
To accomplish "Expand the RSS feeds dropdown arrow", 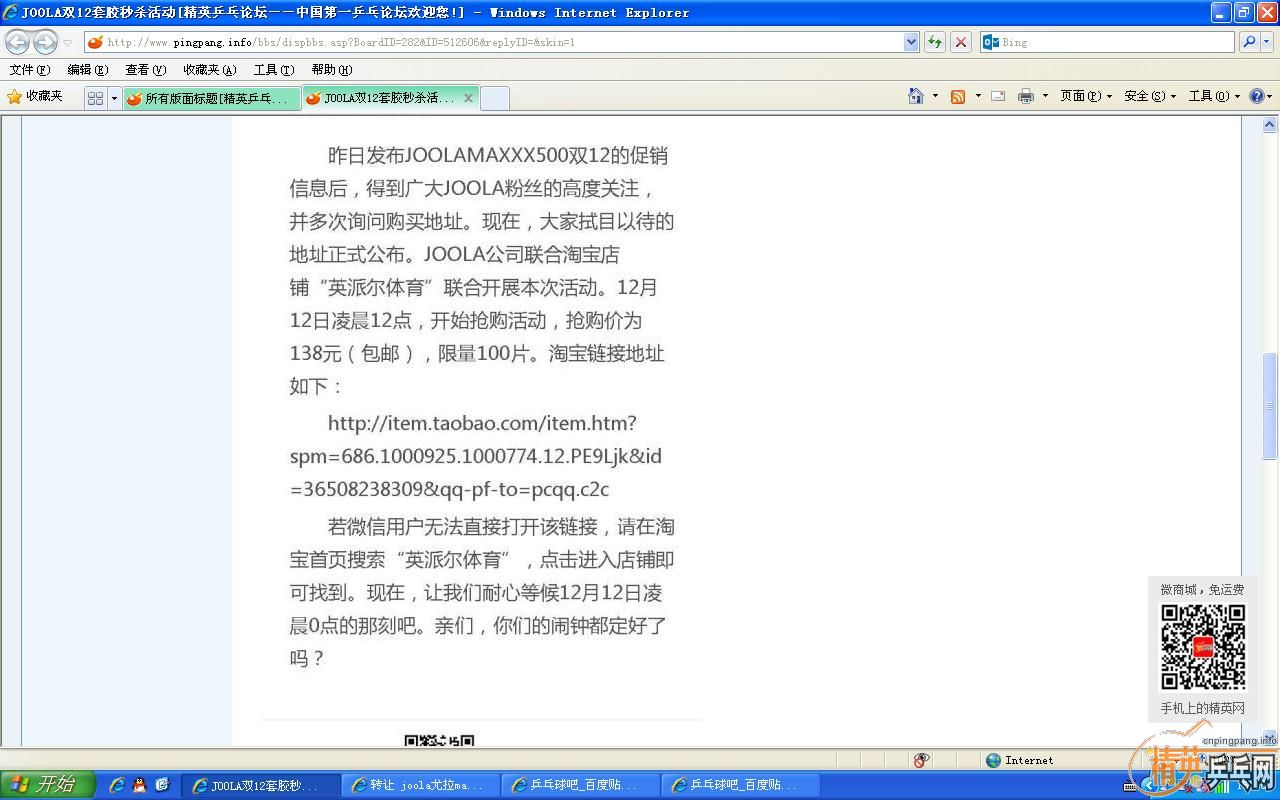I will [977, 96].
